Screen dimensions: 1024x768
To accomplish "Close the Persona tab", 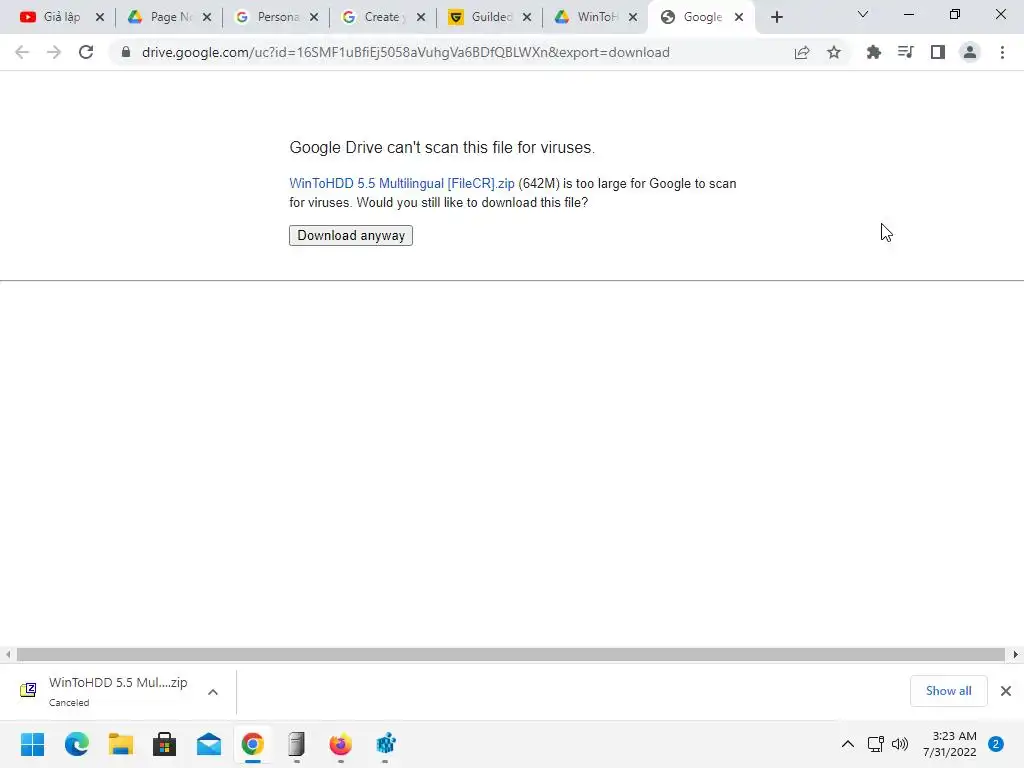I will [314, 18].
